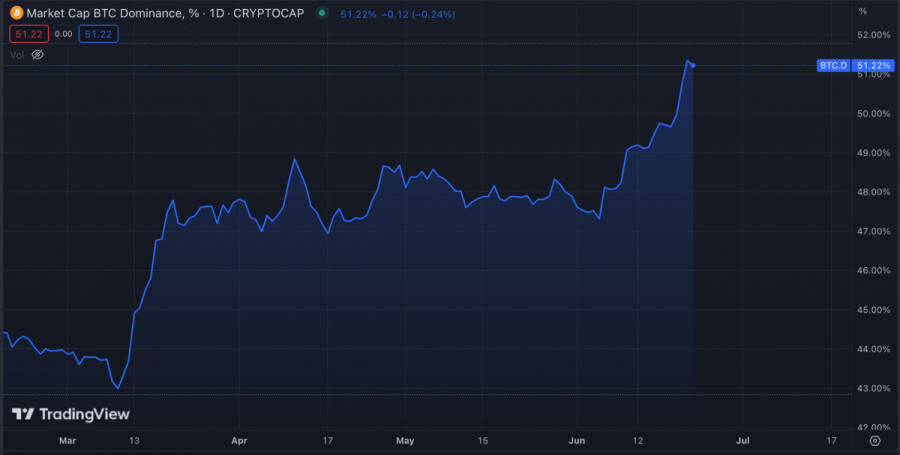Click the Mar label on time axis
The image size is (900, 455).
point(67,440)
